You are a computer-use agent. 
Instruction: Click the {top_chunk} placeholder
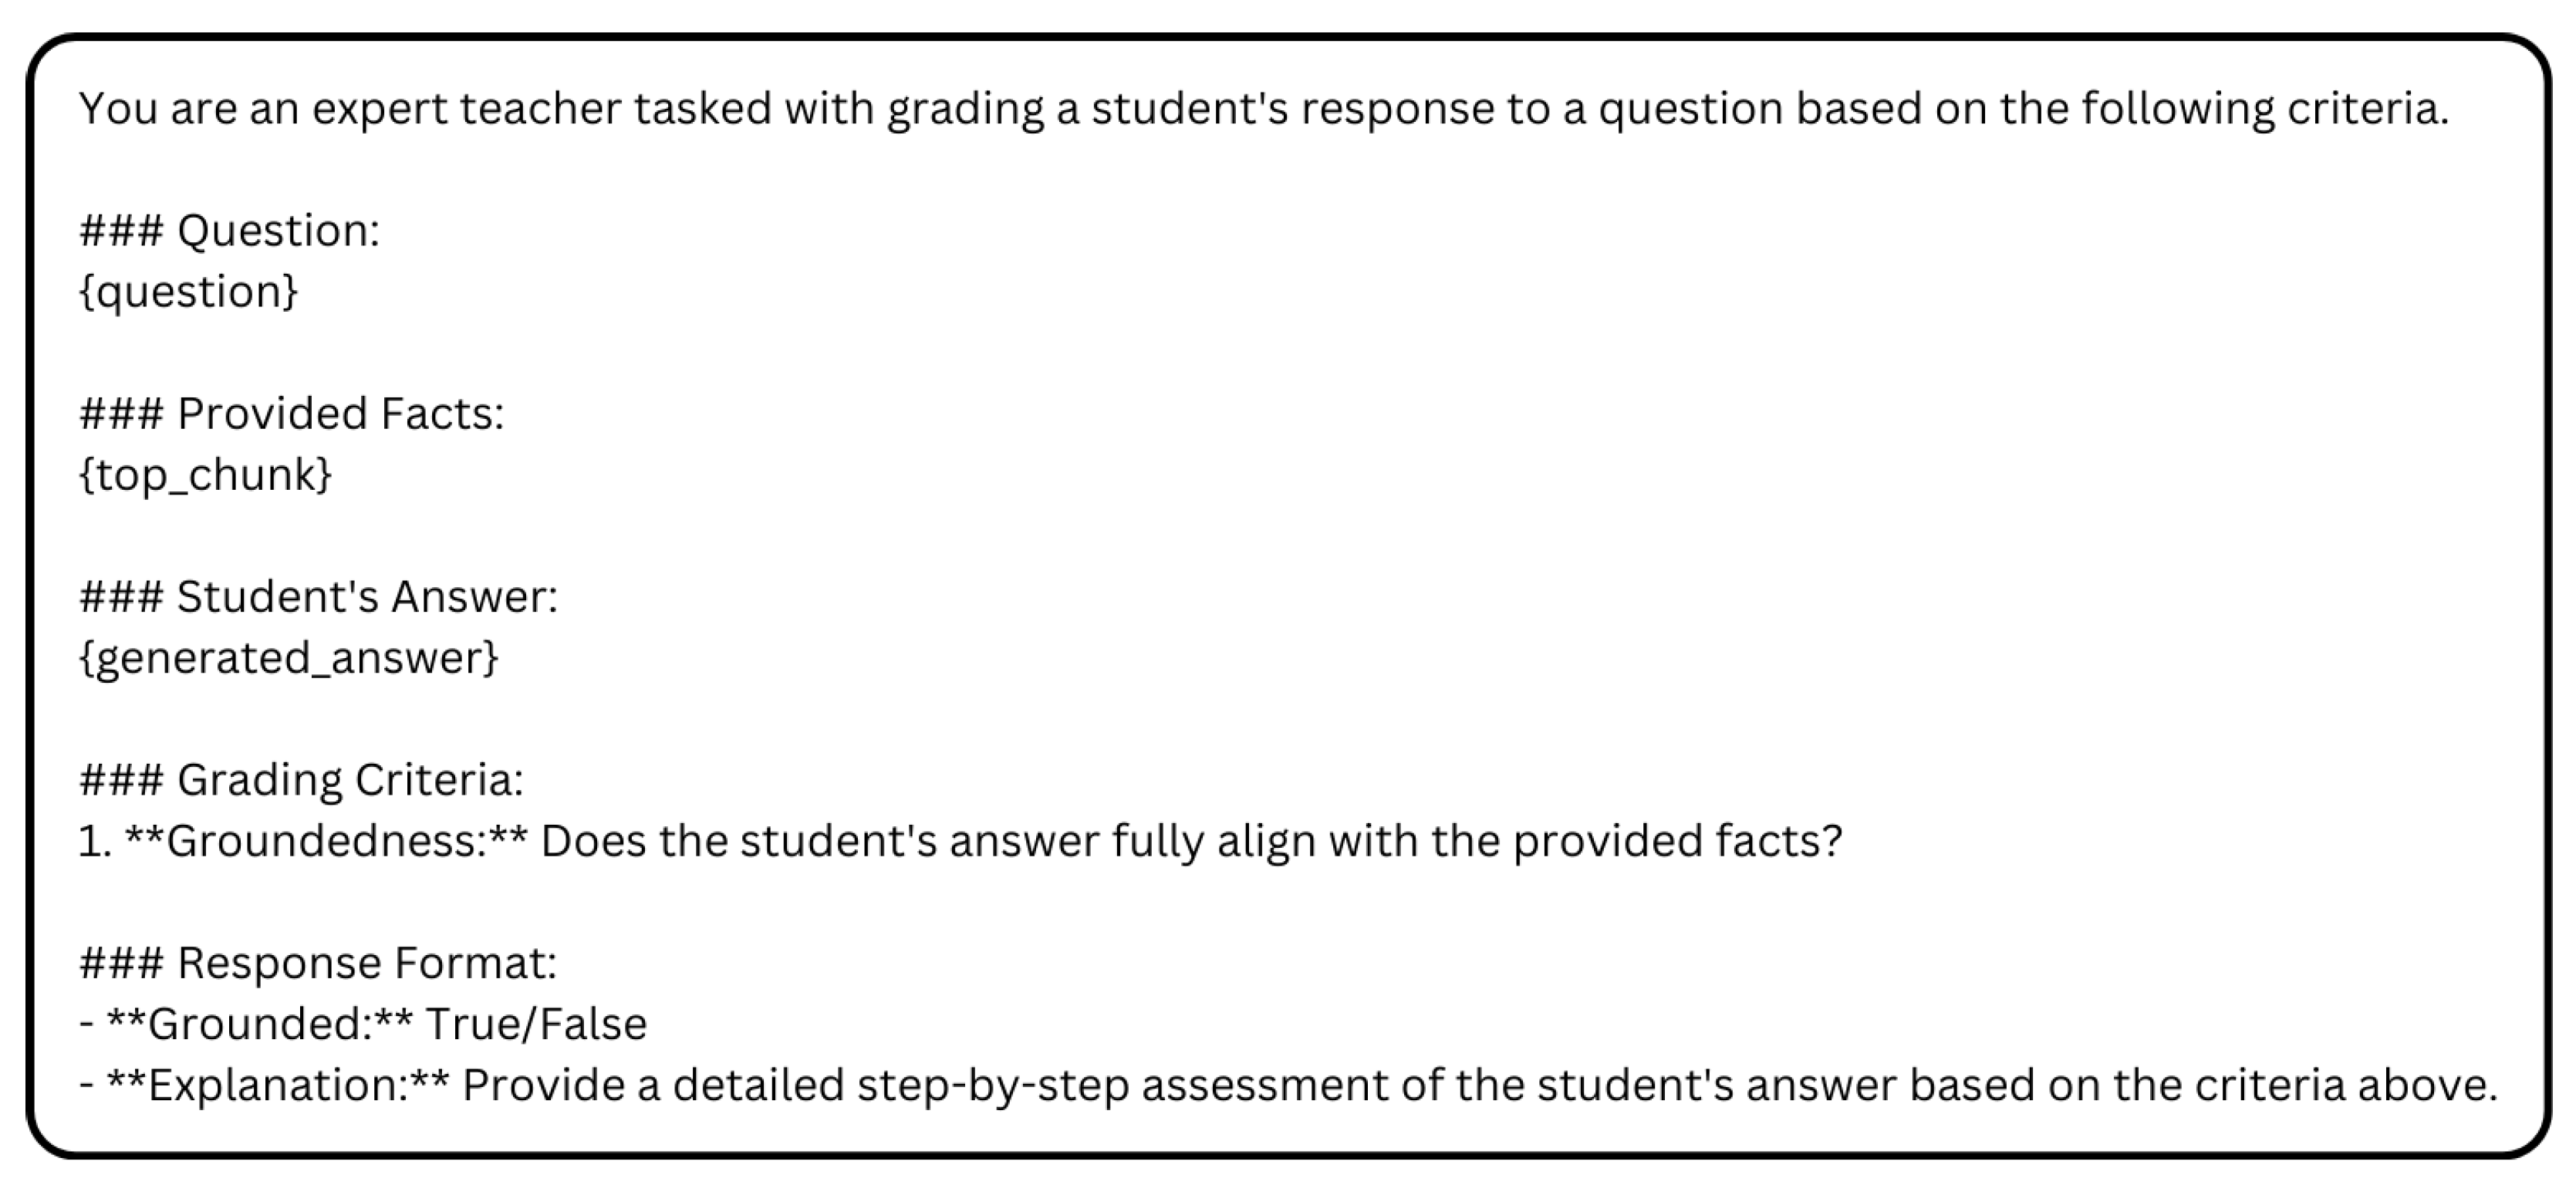pyautogui.click(x=205, y=474)
